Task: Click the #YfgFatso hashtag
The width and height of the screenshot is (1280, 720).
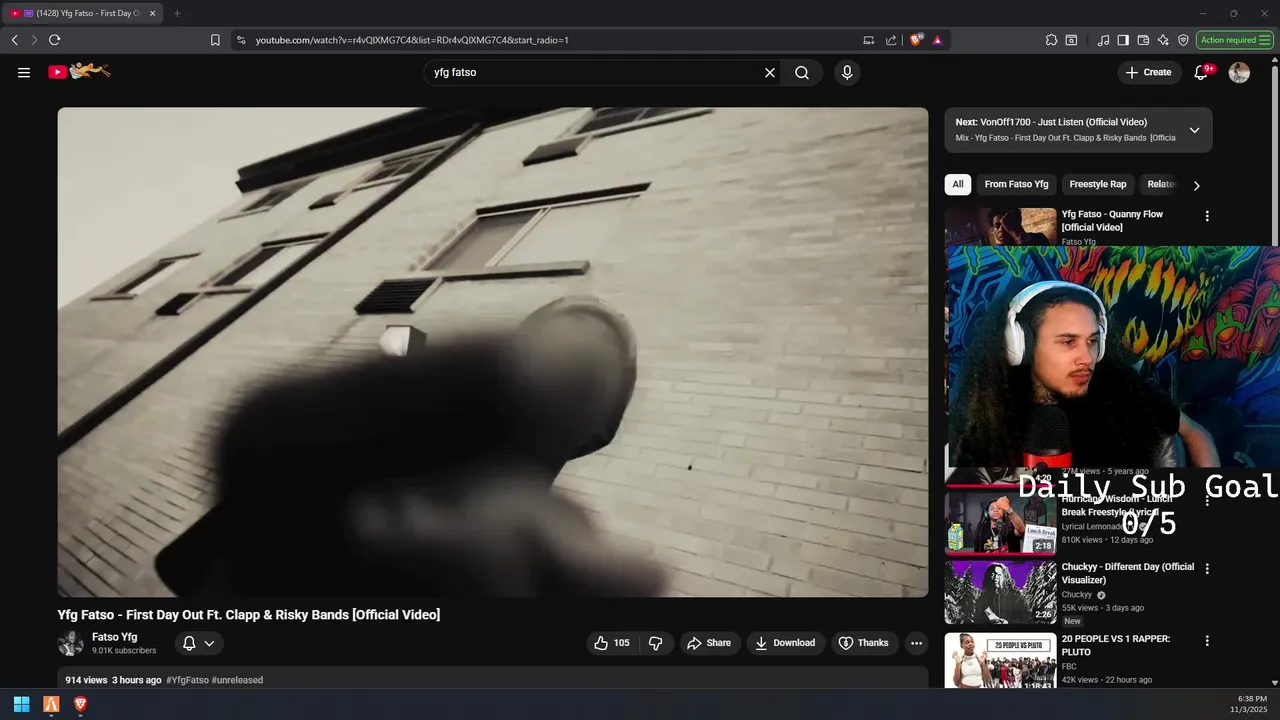Action: point(187,680)
